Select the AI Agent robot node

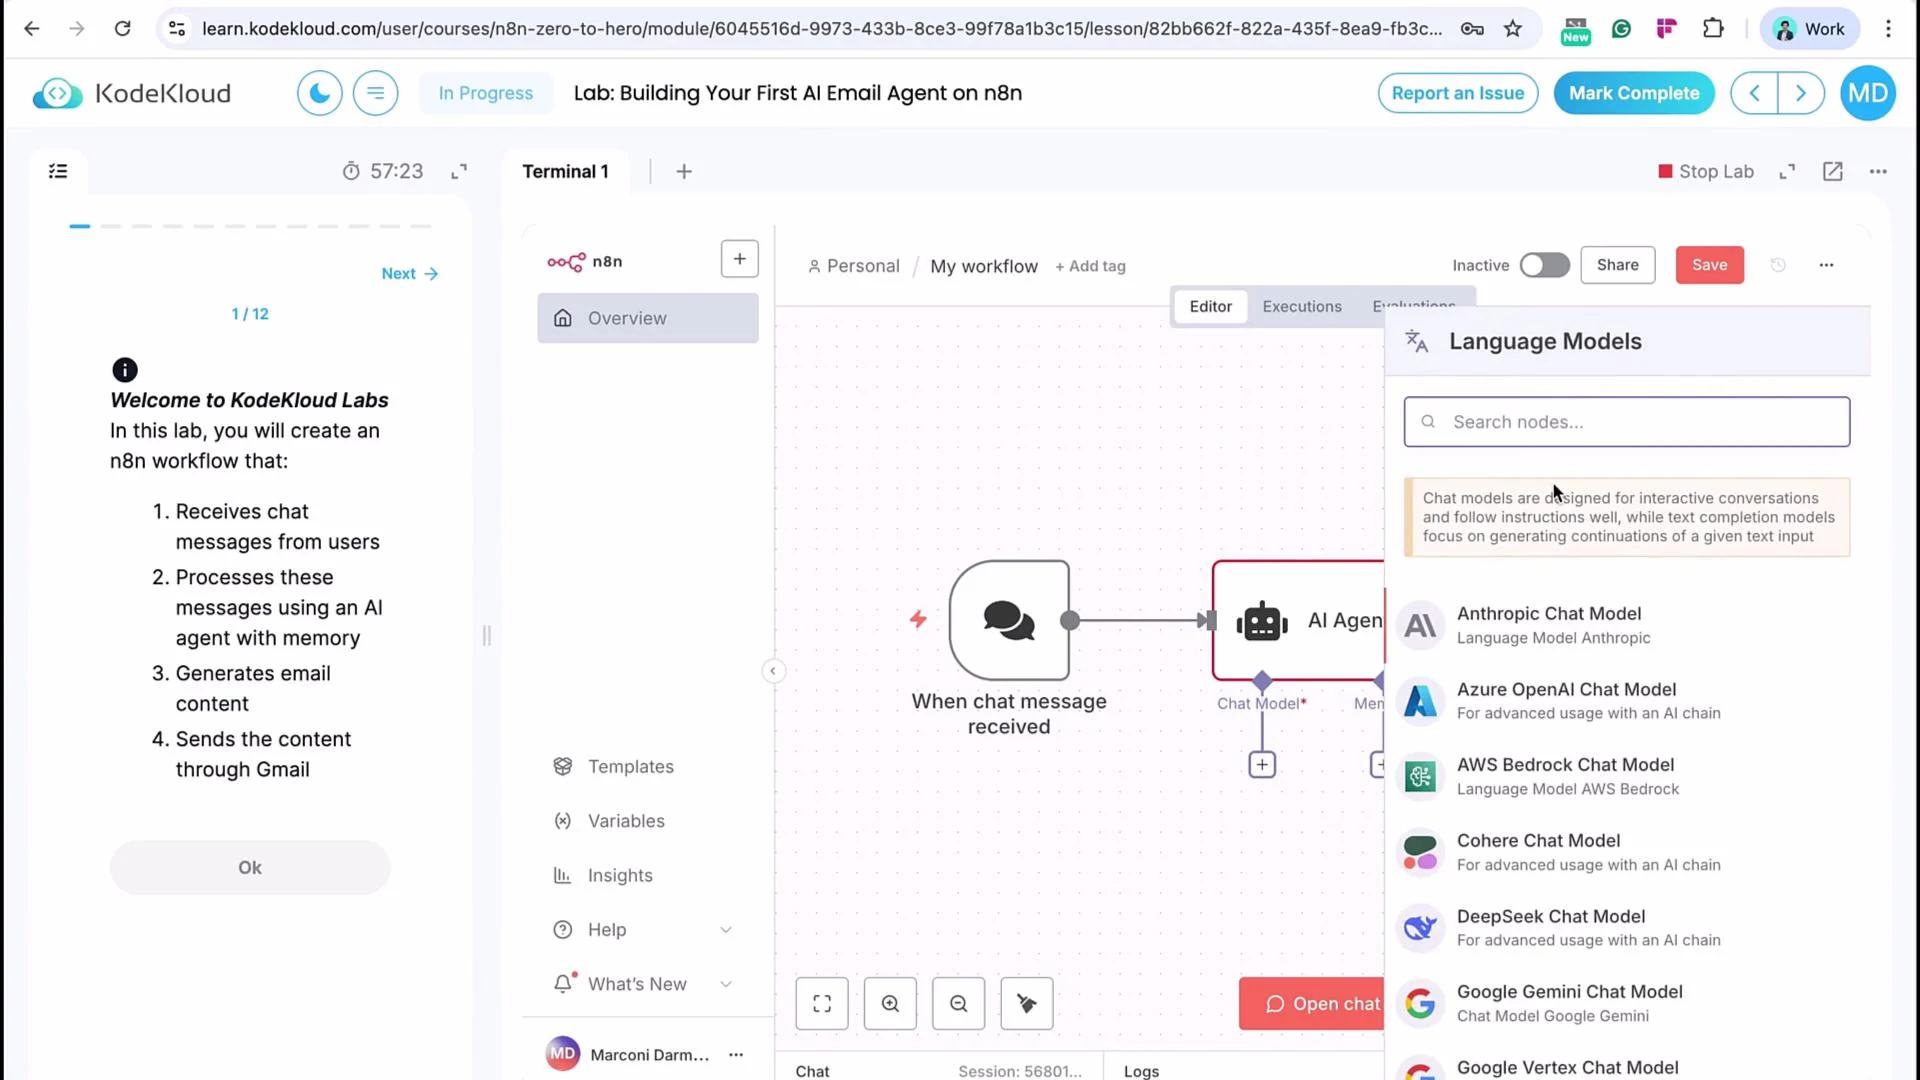(x=1262, y=621)
